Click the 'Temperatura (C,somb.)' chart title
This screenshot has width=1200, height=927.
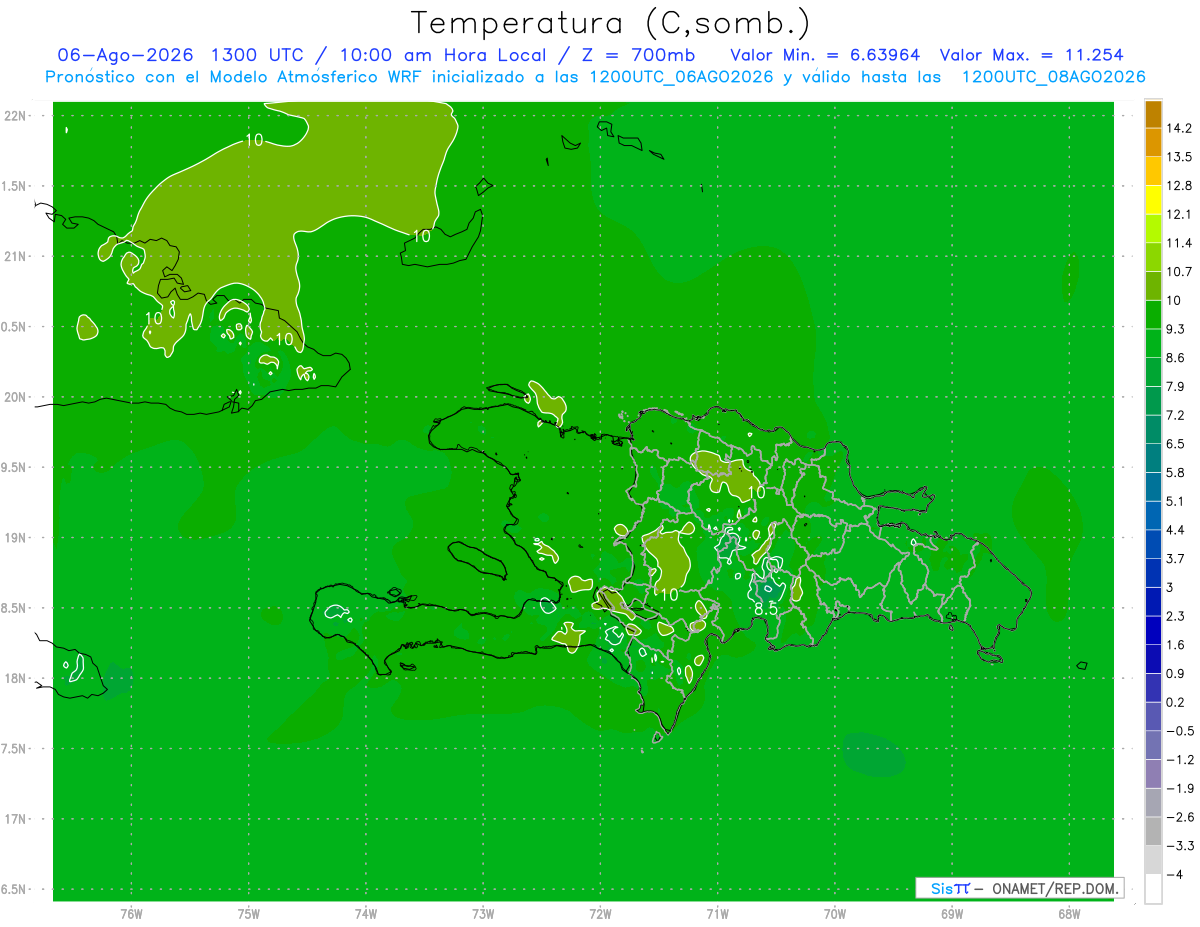(x=610, y=23)
